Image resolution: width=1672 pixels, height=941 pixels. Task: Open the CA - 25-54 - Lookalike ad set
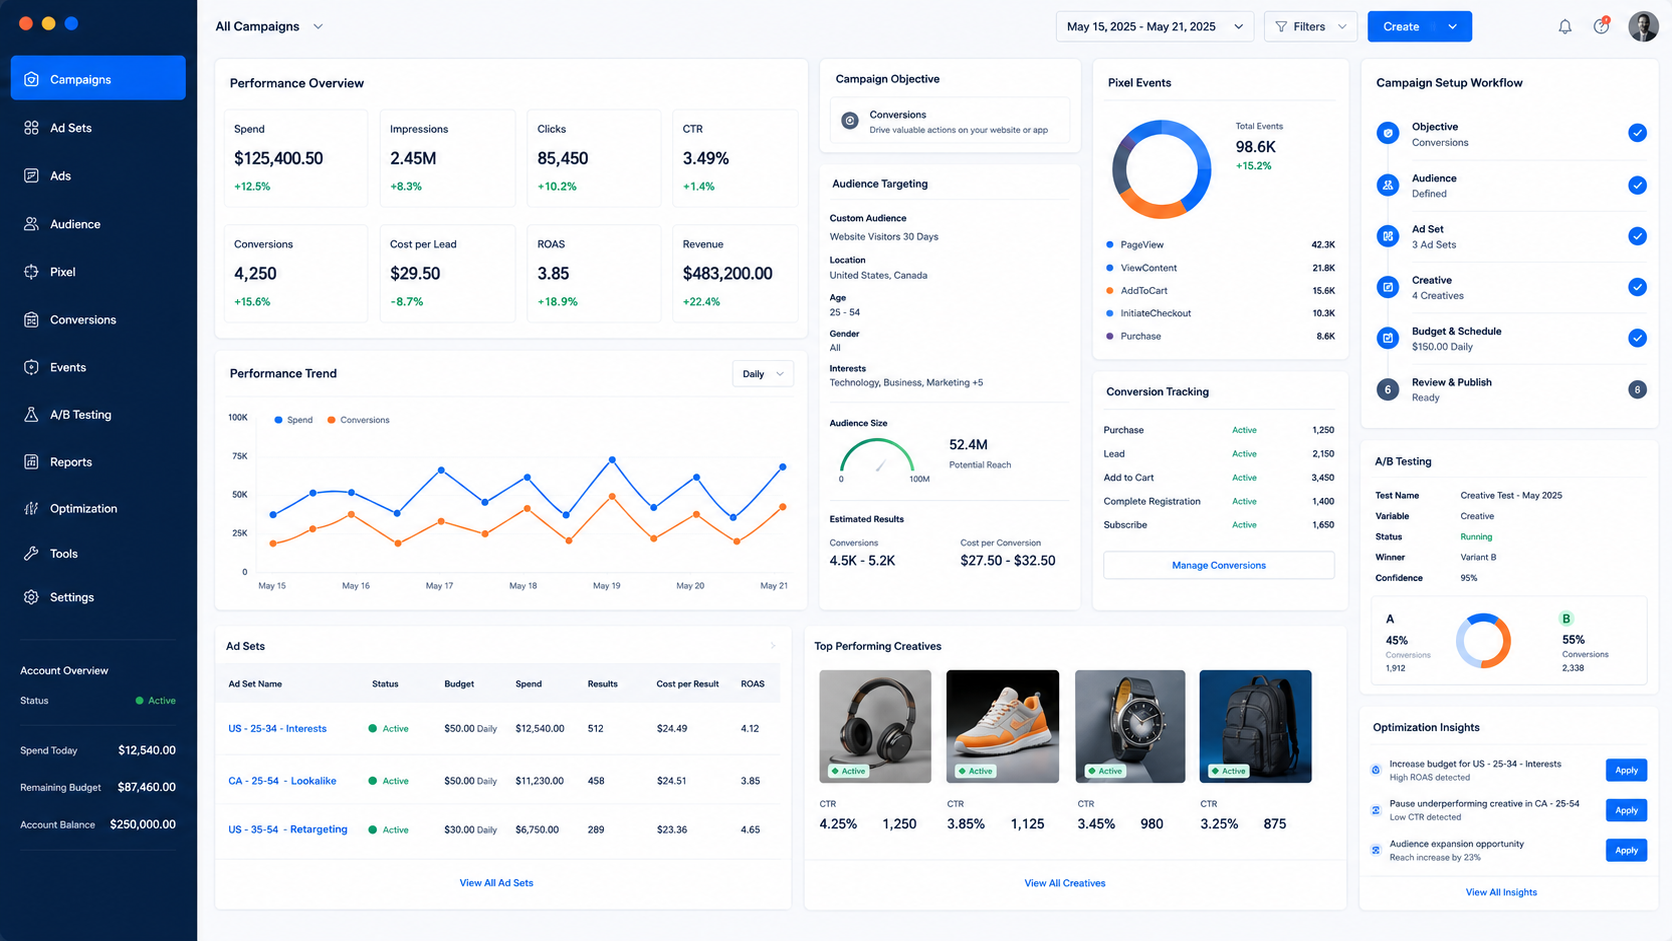click(x=282, y=781)
